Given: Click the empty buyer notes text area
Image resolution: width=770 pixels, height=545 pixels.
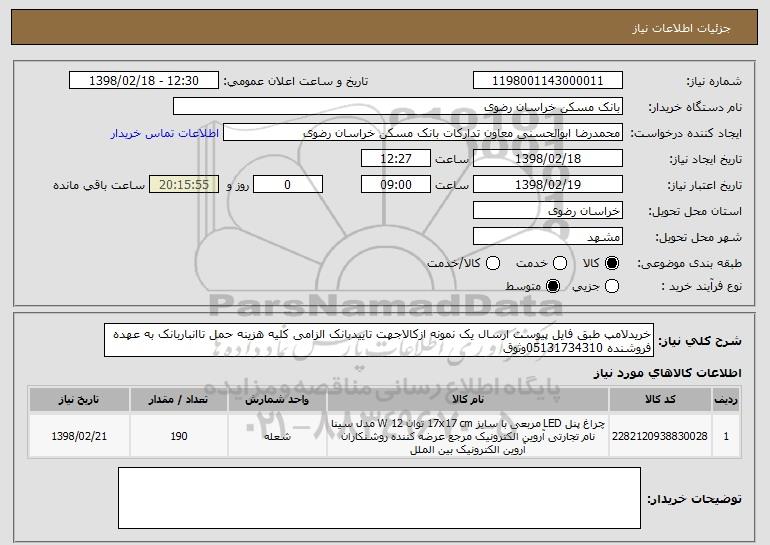Looking at the screenshot, I should (x=379, y=498).
